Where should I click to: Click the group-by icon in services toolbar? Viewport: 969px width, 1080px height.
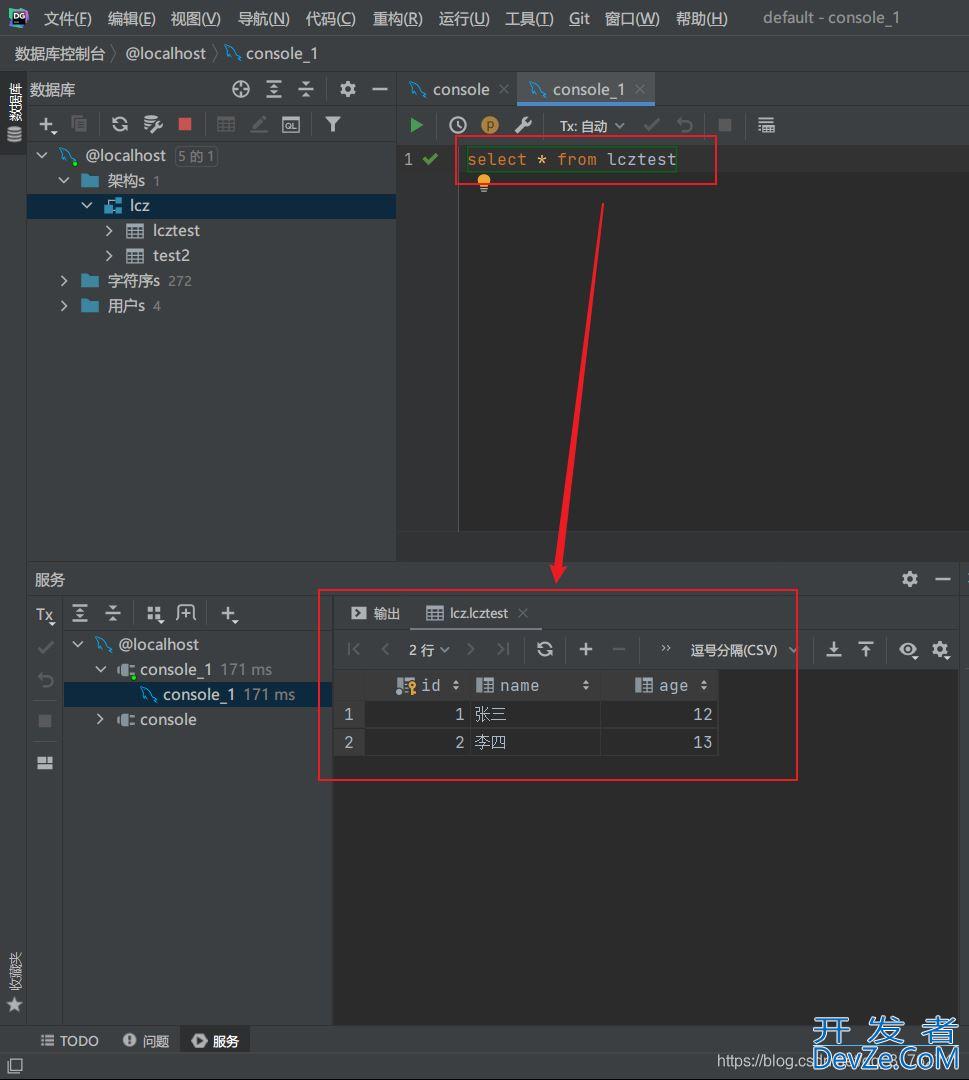[154, 613]
